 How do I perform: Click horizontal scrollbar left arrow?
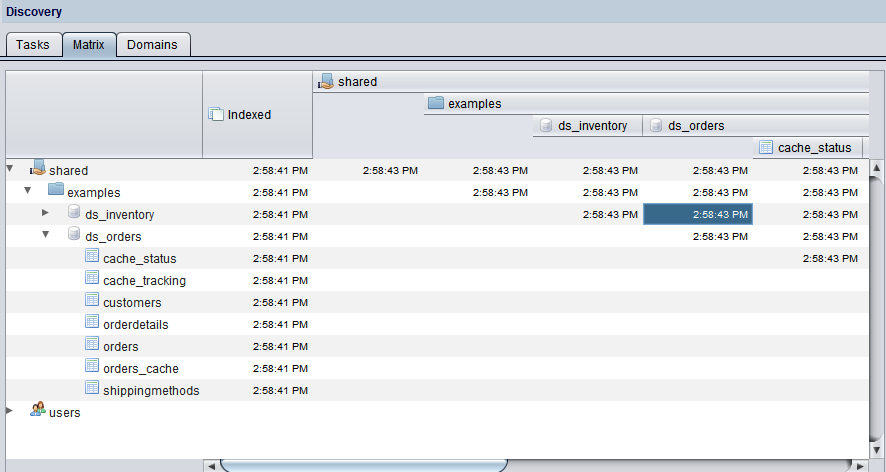[211, 466]
